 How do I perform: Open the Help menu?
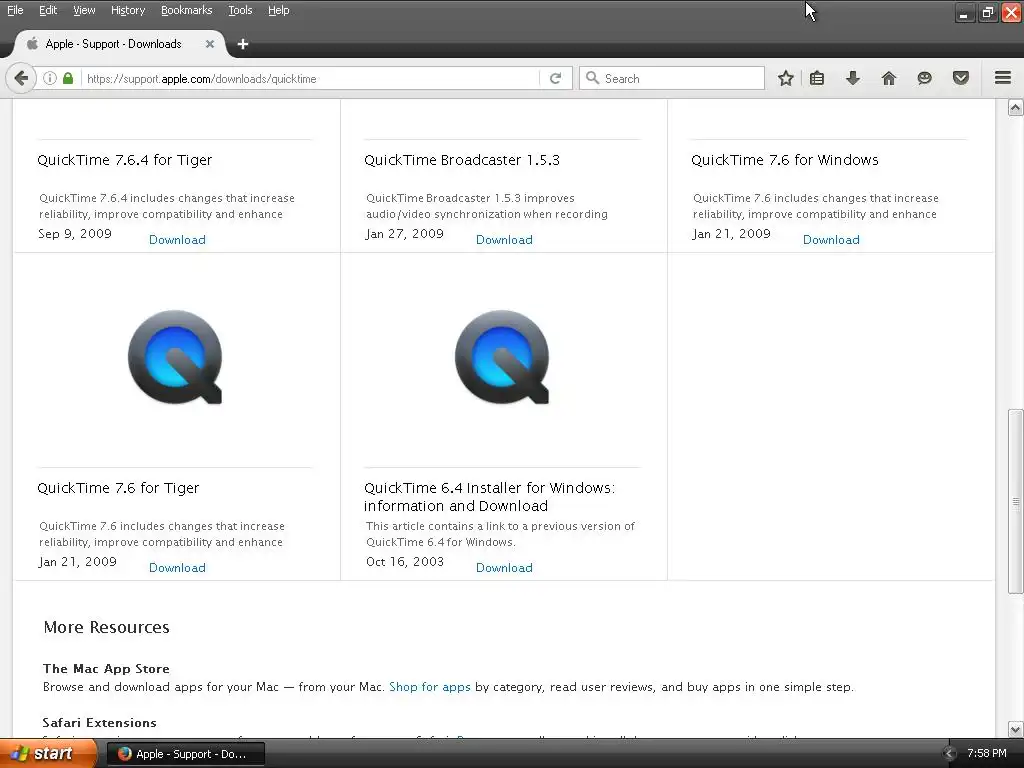pyautogui.click(x=278, y=10)
